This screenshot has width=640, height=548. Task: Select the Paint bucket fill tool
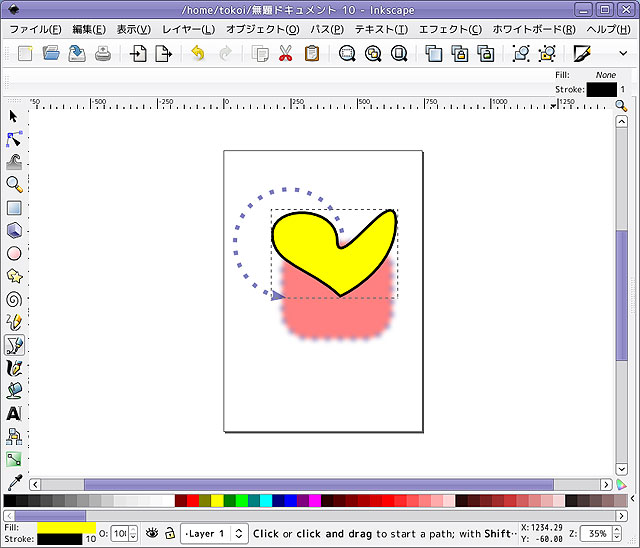pyautogui.click(x=14, y=390)
